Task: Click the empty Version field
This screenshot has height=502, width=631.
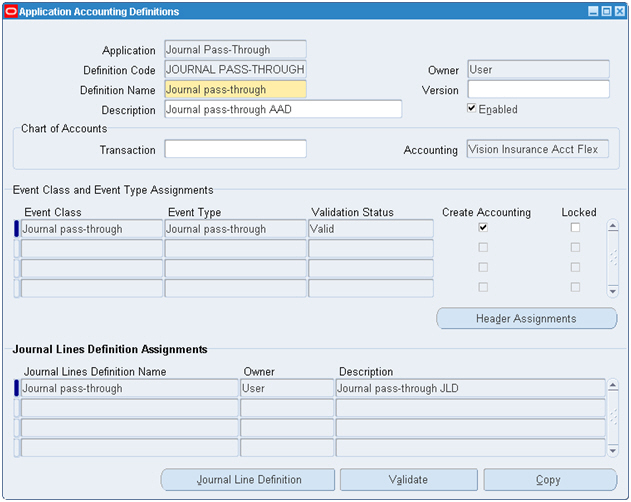Action: [x=538, y=89]
